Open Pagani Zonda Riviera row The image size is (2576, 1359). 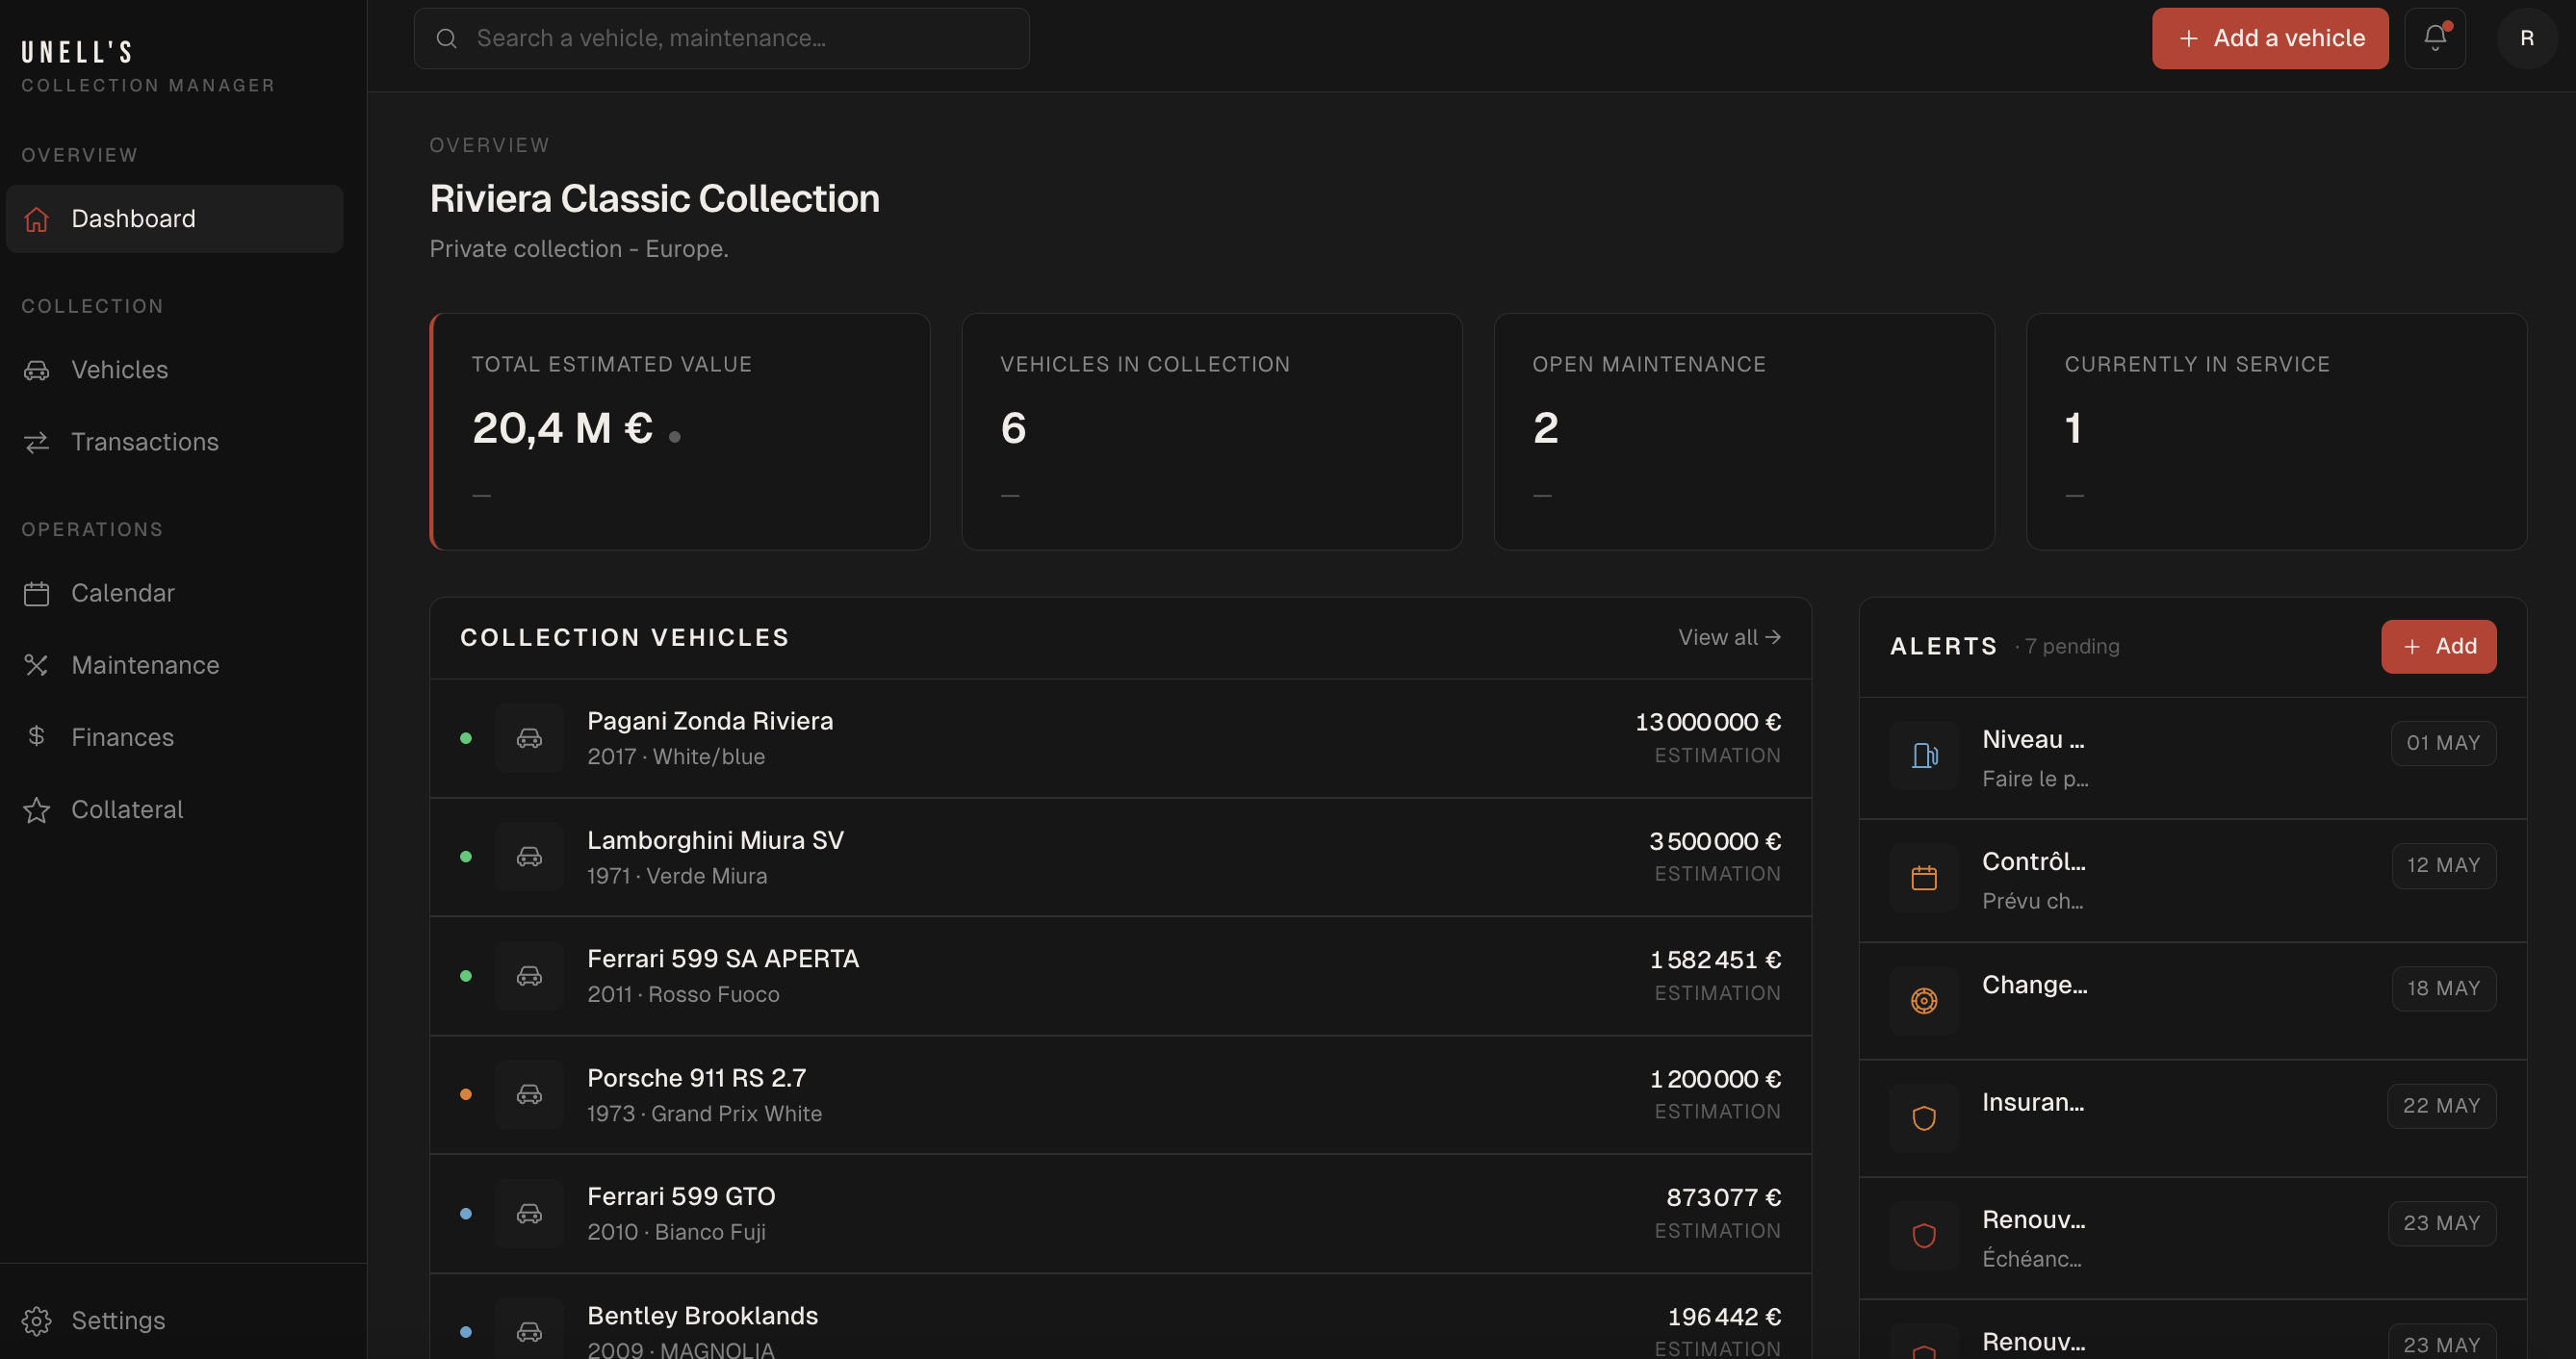point(1120,738)
